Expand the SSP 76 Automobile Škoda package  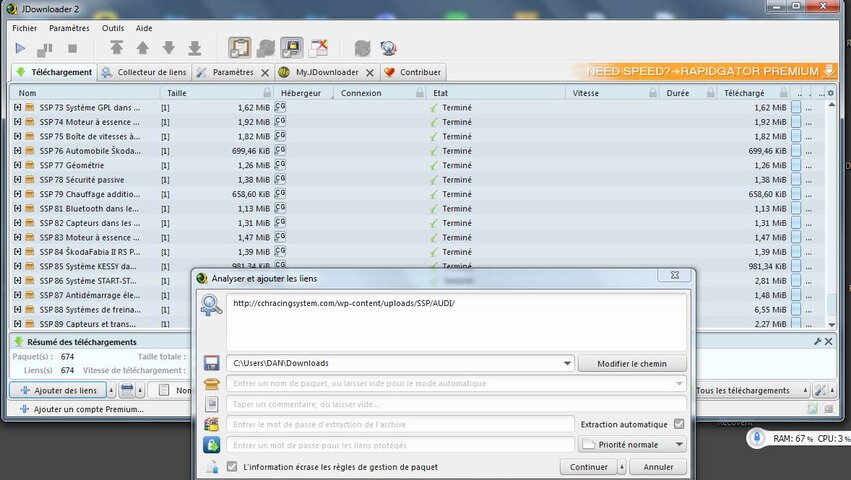pyautogui.click(x=17, y=150)
